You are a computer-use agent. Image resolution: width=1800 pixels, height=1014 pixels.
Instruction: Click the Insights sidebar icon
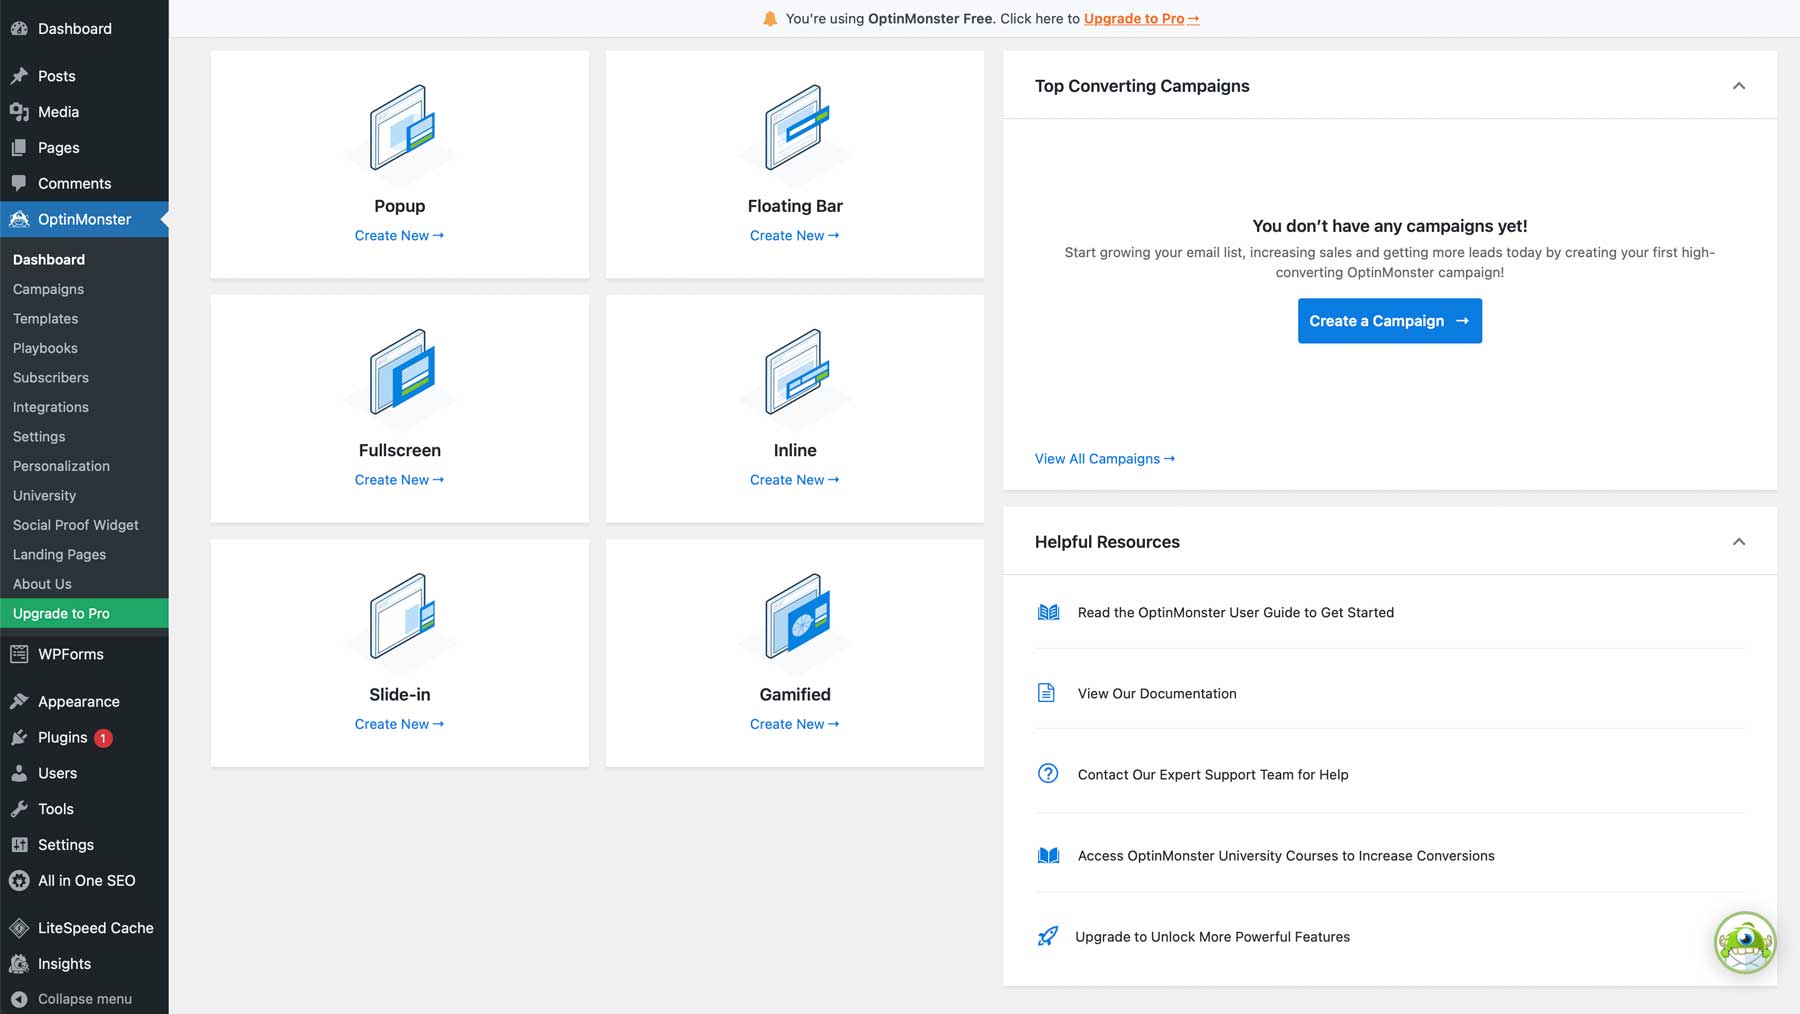(18, 963)
